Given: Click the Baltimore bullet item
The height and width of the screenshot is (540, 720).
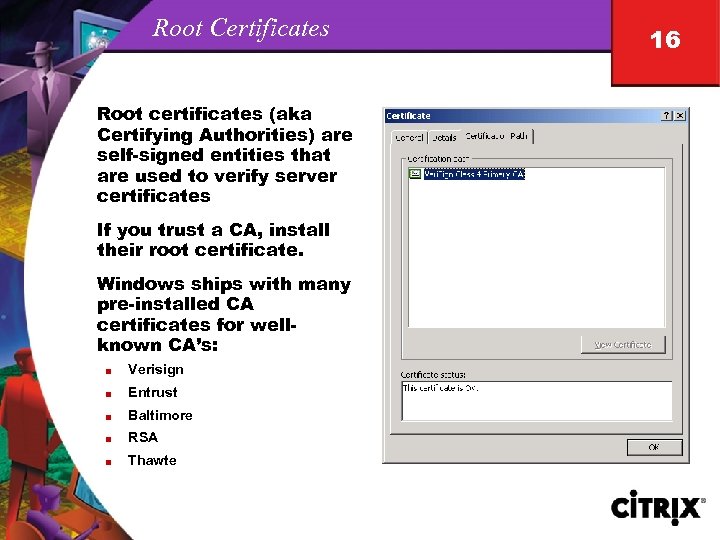Looking at the screenshot, I should [x=160, y=415].
